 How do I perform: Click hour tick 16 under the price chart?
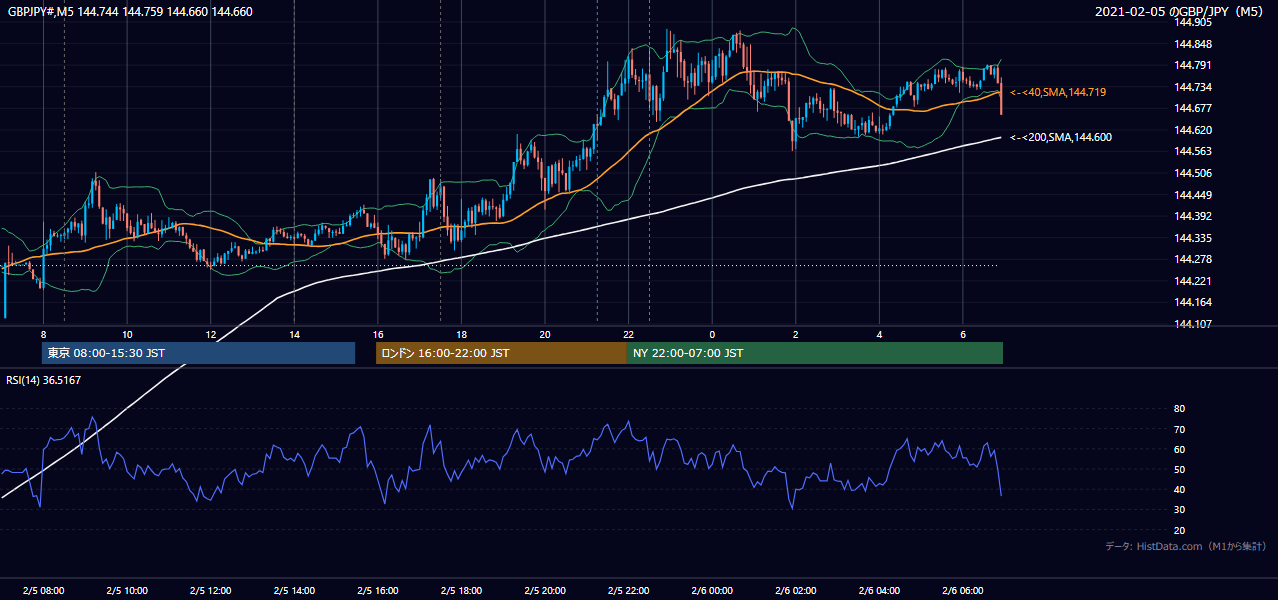[x=377, y=334]
